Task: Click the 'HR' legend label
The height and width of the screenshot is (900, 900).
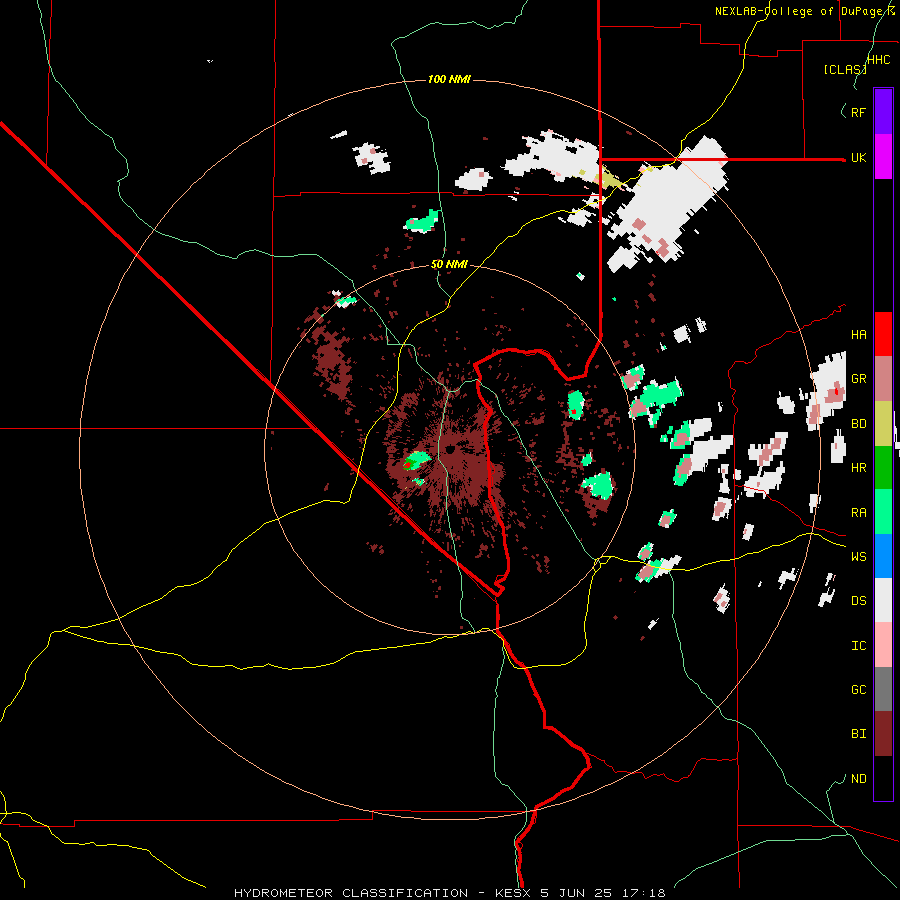Action: [x=858, y=468]
